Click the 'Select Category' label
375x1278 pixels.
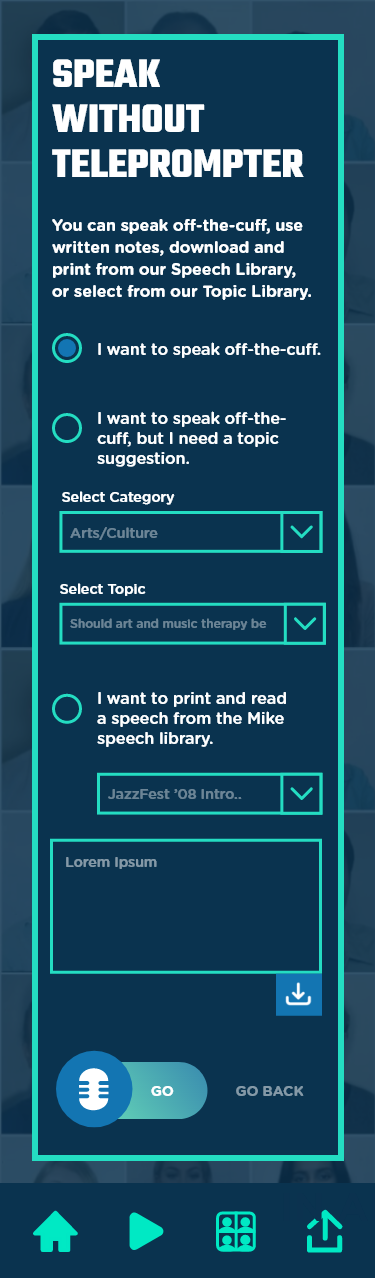118,497
